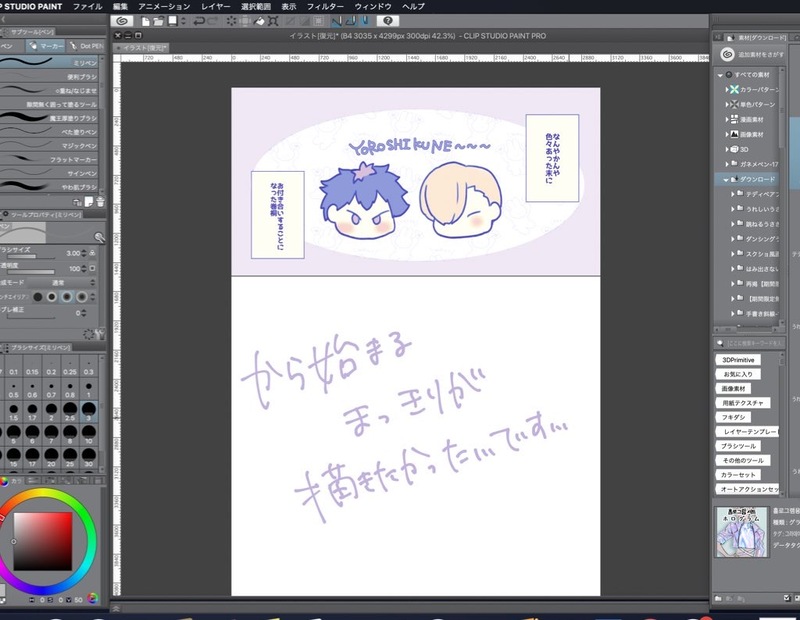
Task: Switch to the マーカー sub tool group tab
Action: click(x=45, y=46)
